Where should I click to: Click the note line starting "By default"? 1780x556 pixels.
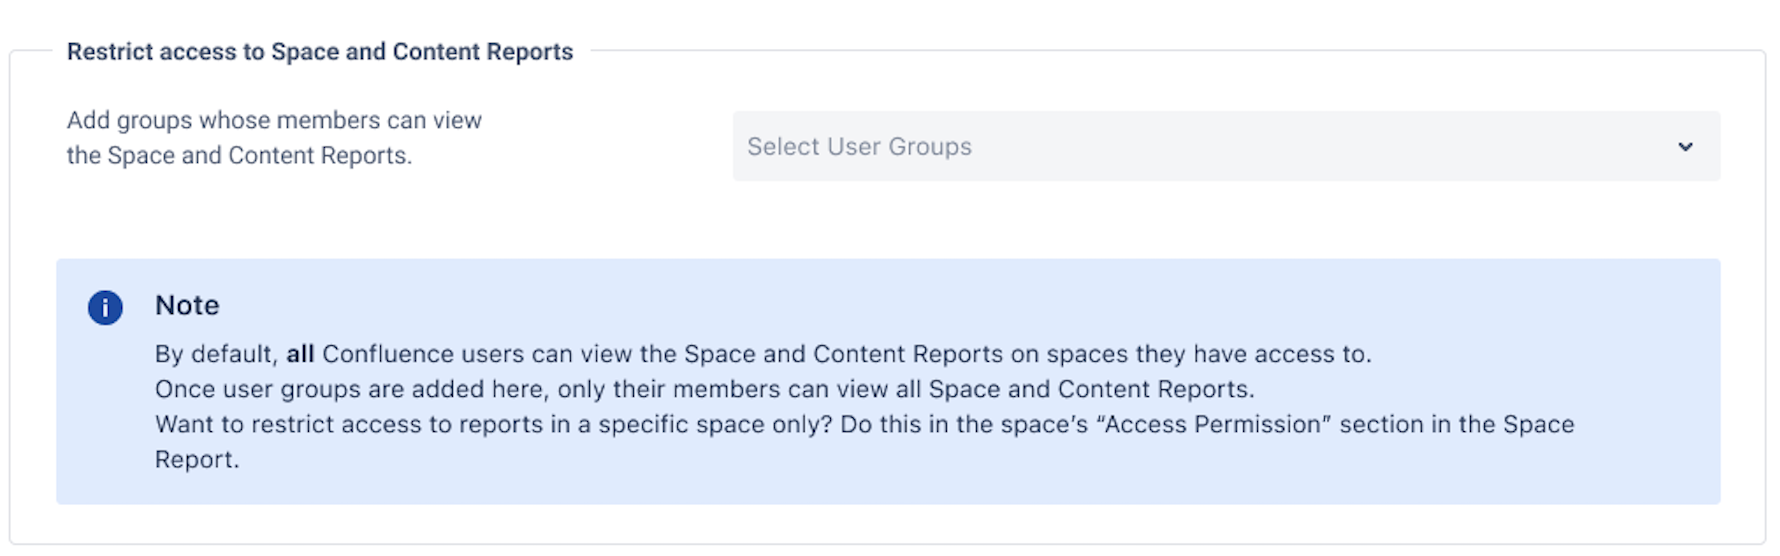[x=762, y=354]
